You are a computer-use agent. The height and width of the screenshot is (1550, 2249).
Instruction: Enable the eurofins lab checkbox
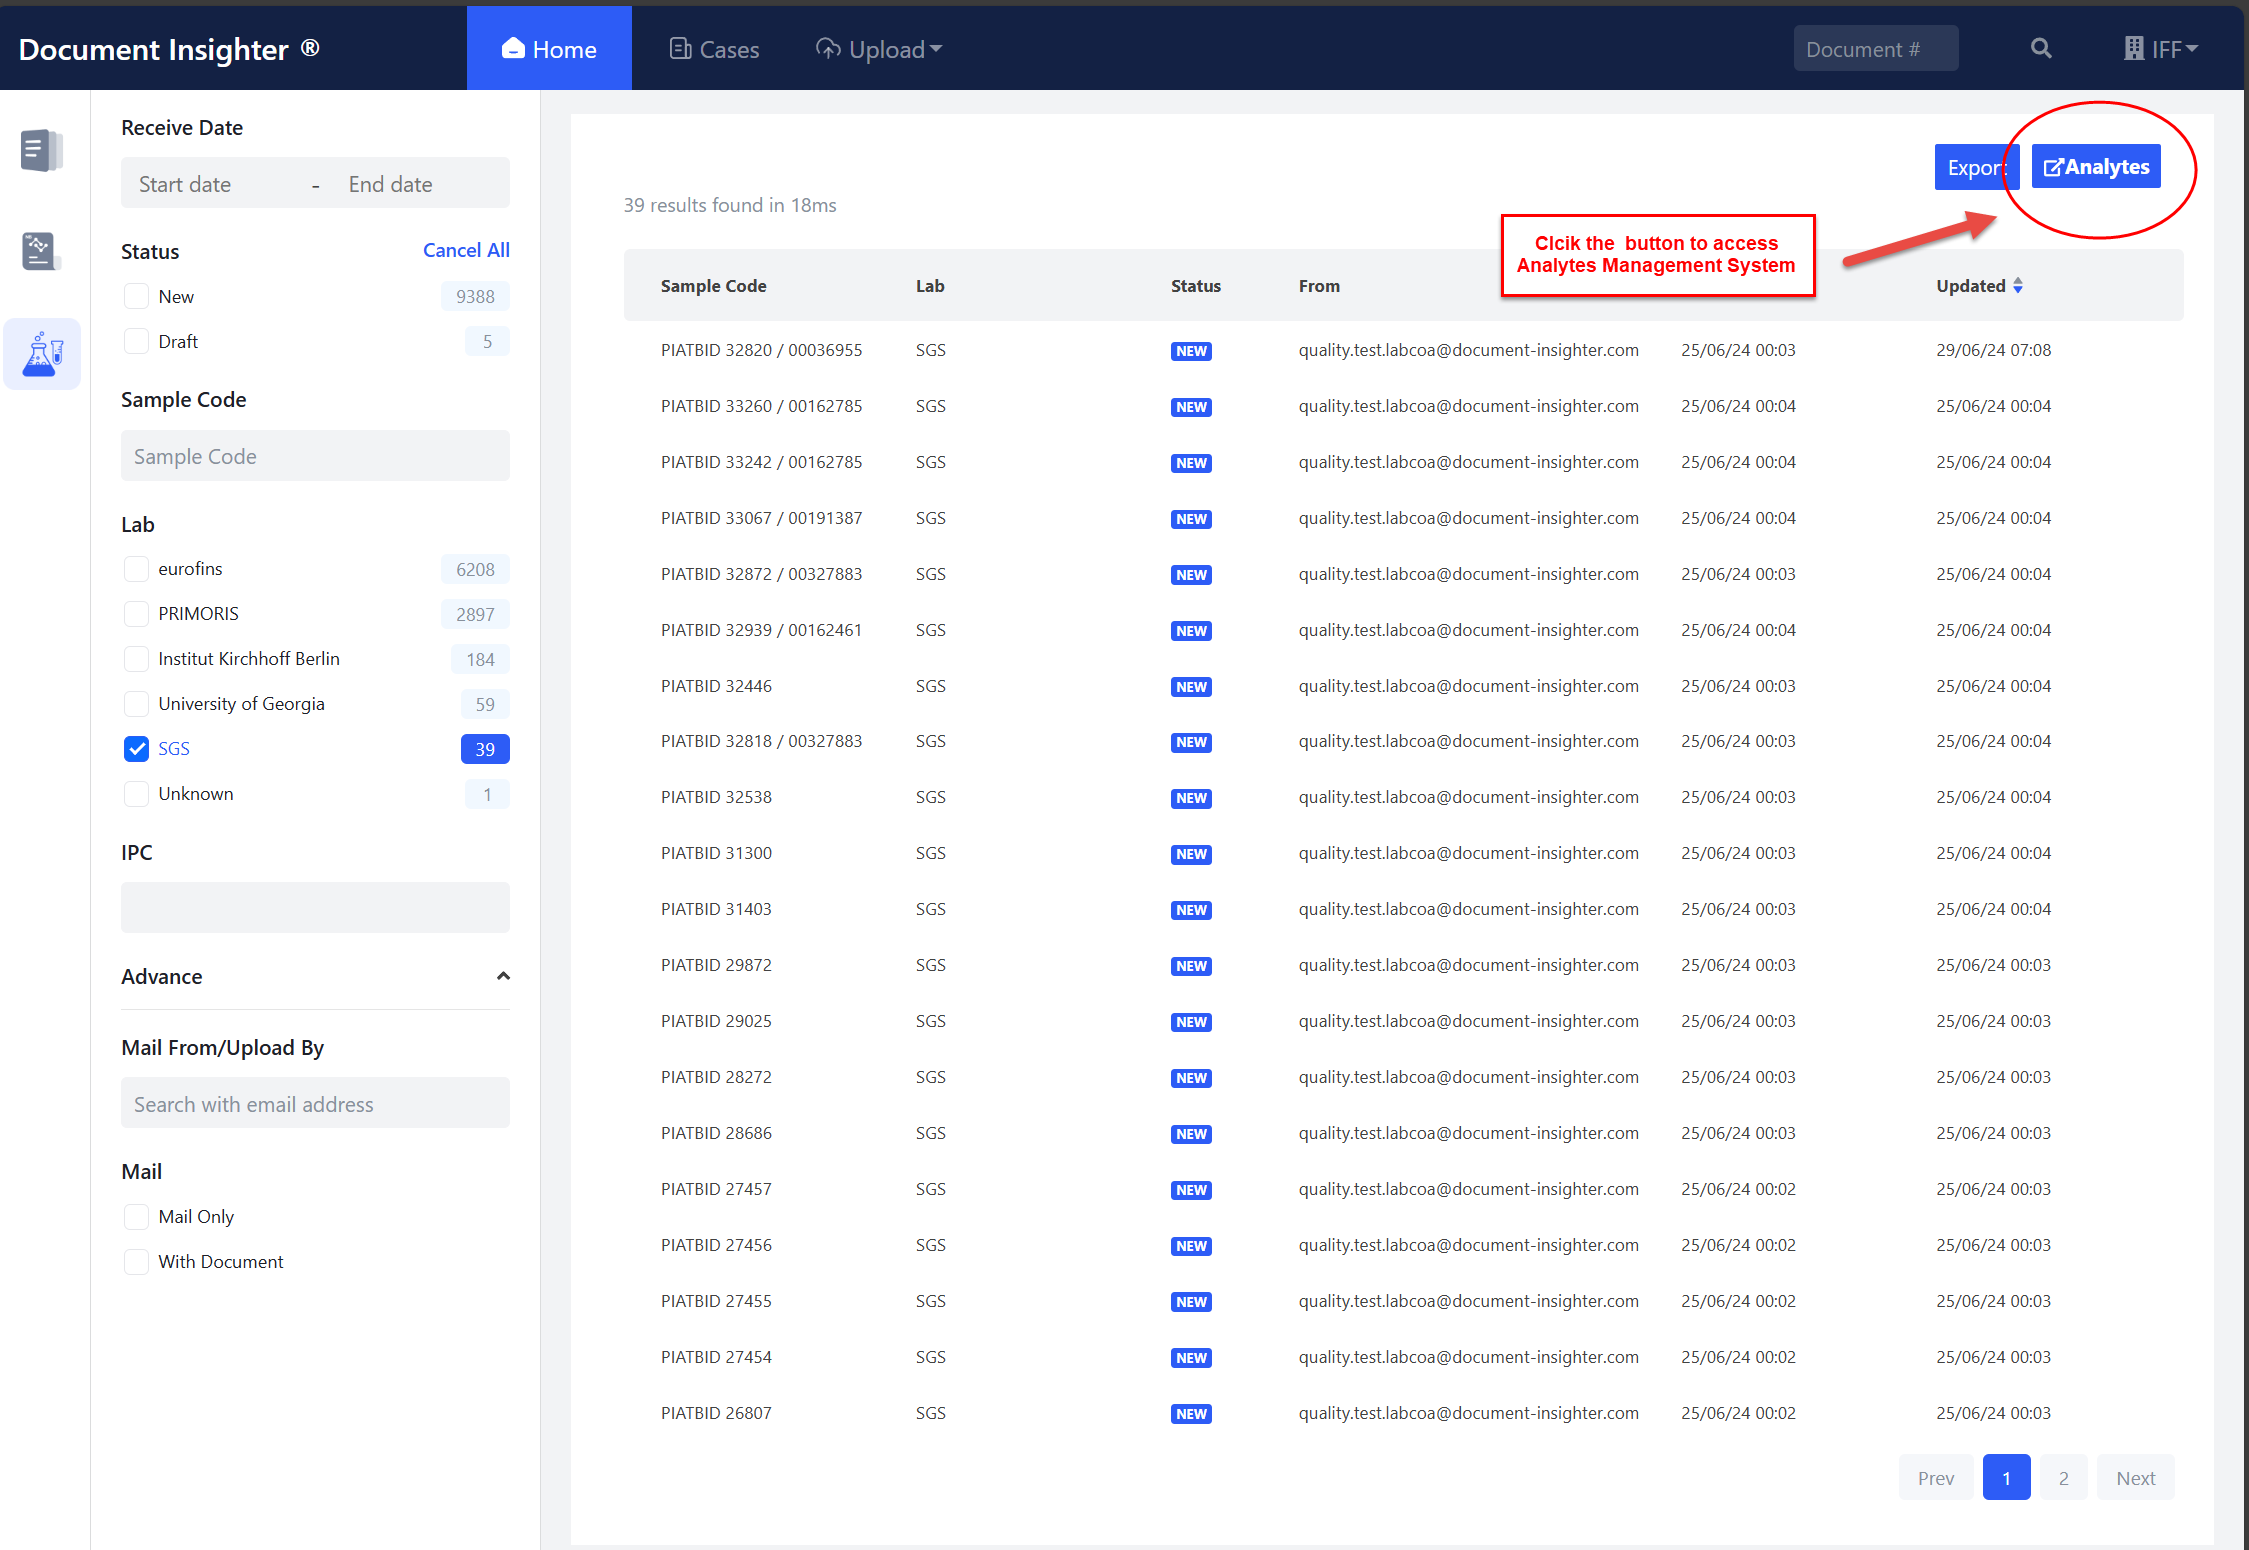[137, 569]
